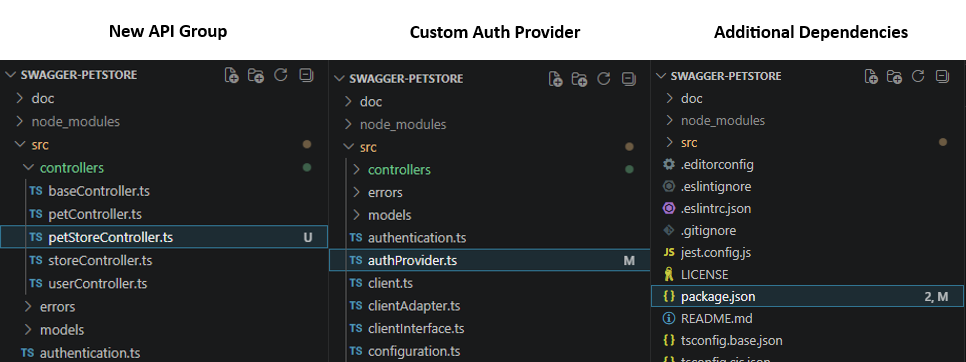Click info icon of README.md
Viewport: 966px width, 362px height.
click(668, 318)
